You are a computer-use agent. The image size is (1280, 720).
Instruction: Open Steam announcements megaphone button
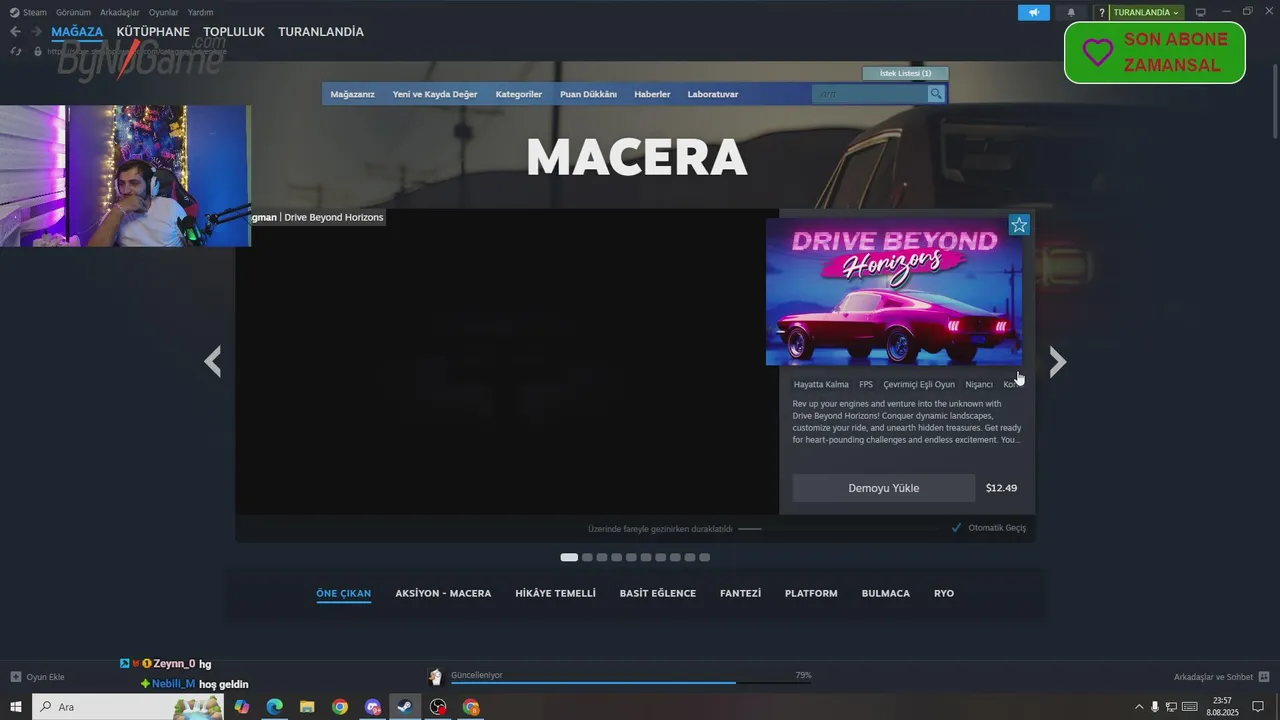click(x=1034, y=12)
